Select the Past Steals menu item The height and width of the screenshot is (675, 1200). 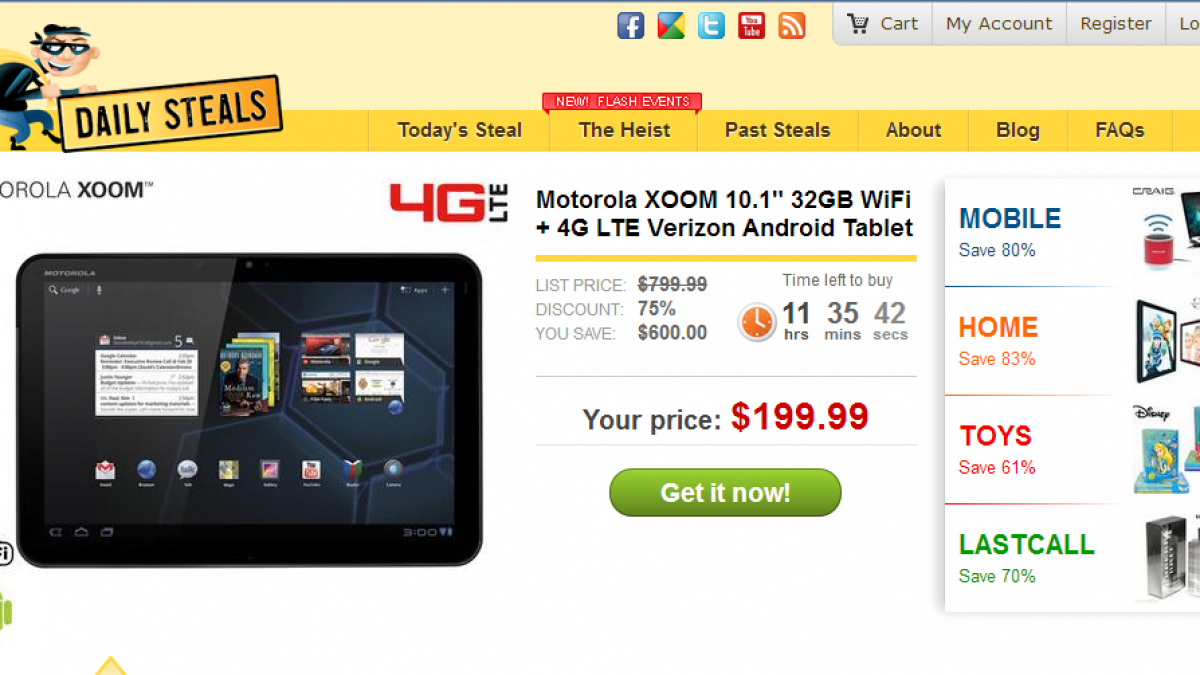(778, 130)
